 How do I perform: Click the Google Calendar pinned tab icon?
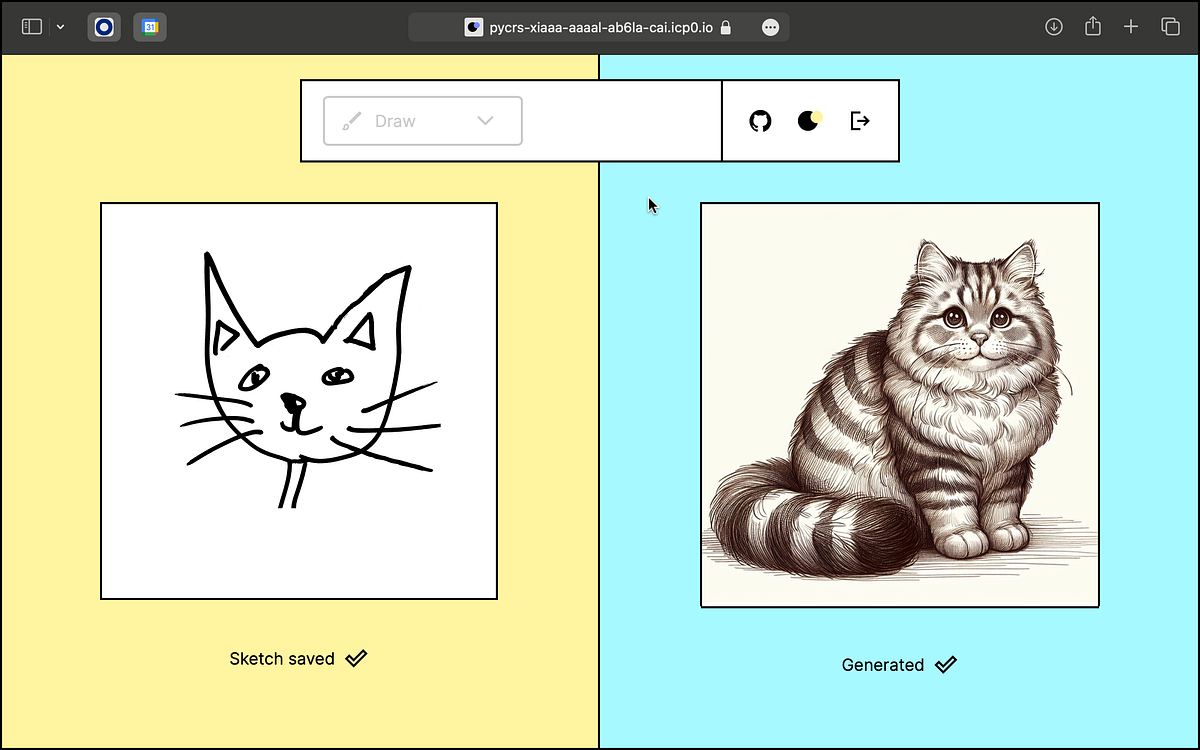(x=150, y=26)
